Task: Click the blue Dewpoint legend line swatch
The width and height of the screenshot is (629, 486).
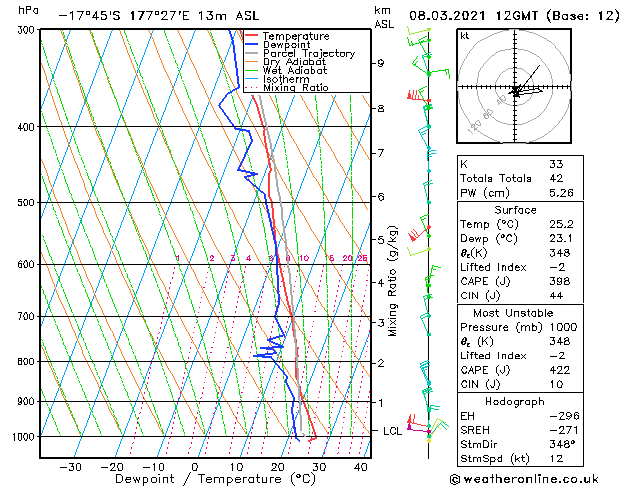Action: (x=252, y=45)
